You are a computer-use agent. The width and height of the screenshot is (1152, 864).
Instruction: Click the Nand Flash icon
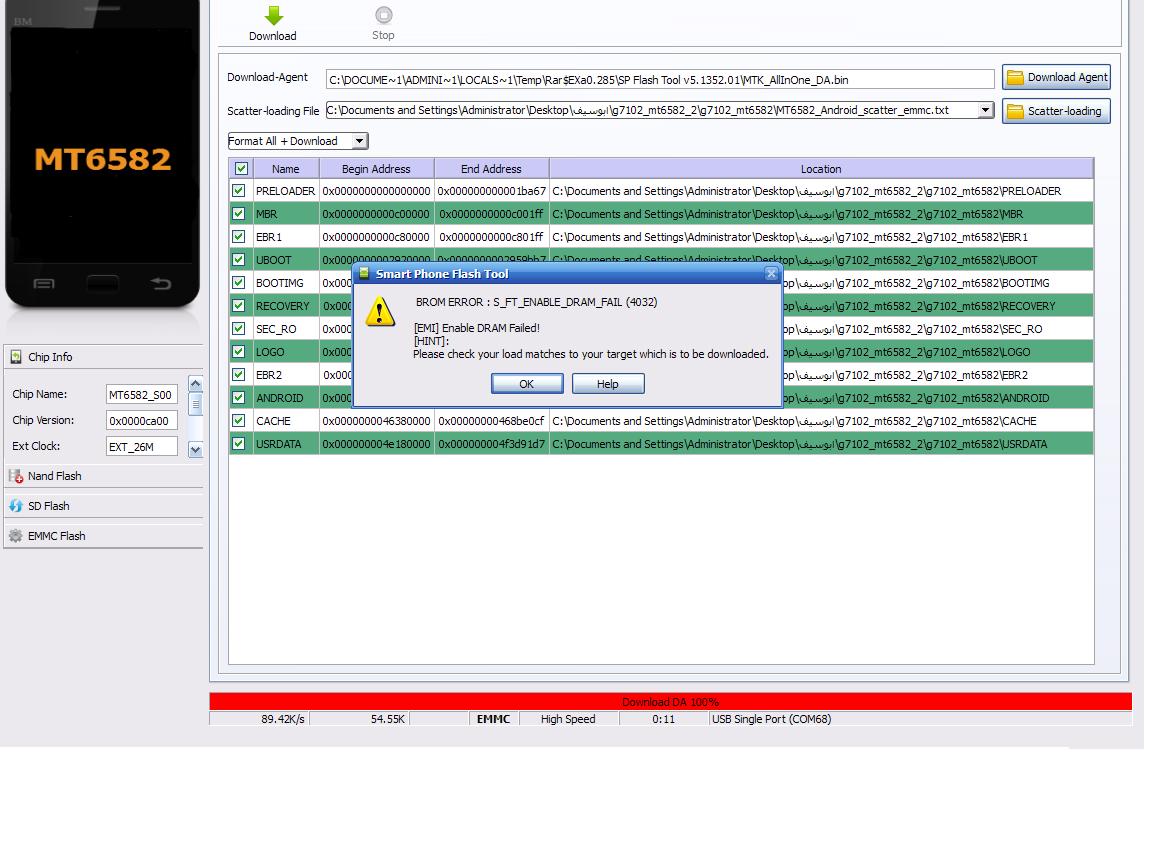15,476
